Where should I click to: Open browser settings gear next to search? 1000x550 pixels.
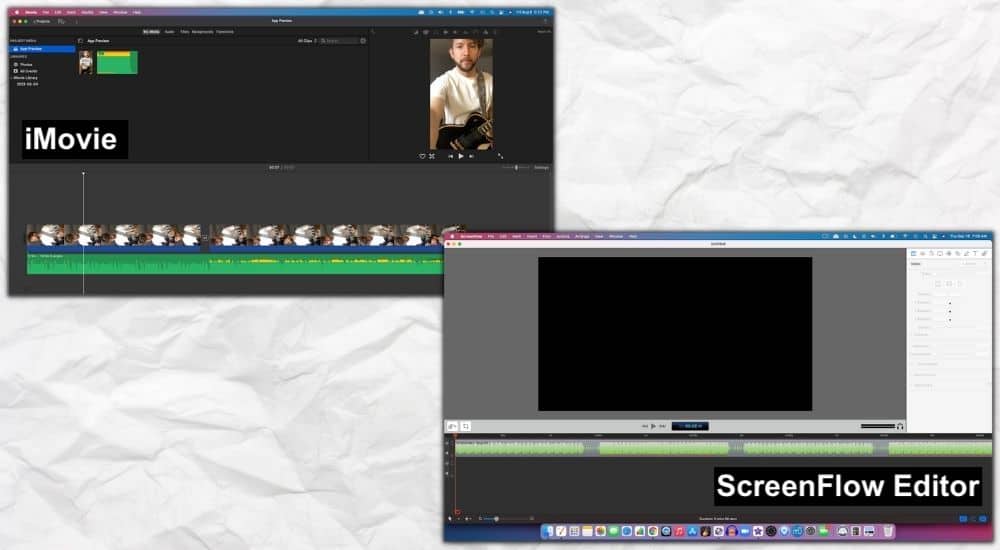(363, 40)
